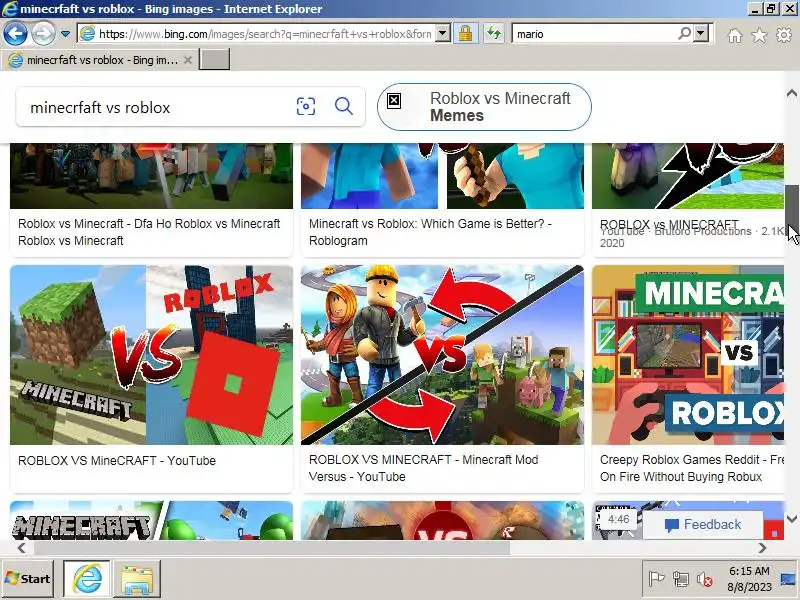Open the Tools gear icon
The height and width of the screenshot is (600, 800).
click(x=784, y=35)
